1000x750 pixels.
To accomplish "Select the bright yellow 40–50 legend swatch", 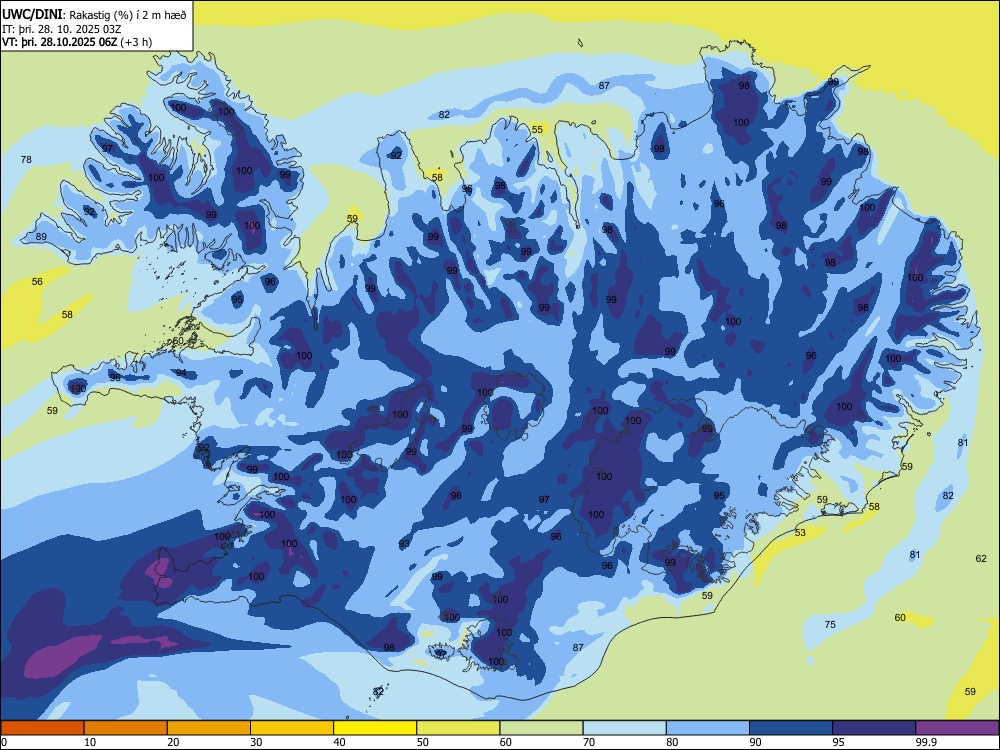I will pos(375,728).
